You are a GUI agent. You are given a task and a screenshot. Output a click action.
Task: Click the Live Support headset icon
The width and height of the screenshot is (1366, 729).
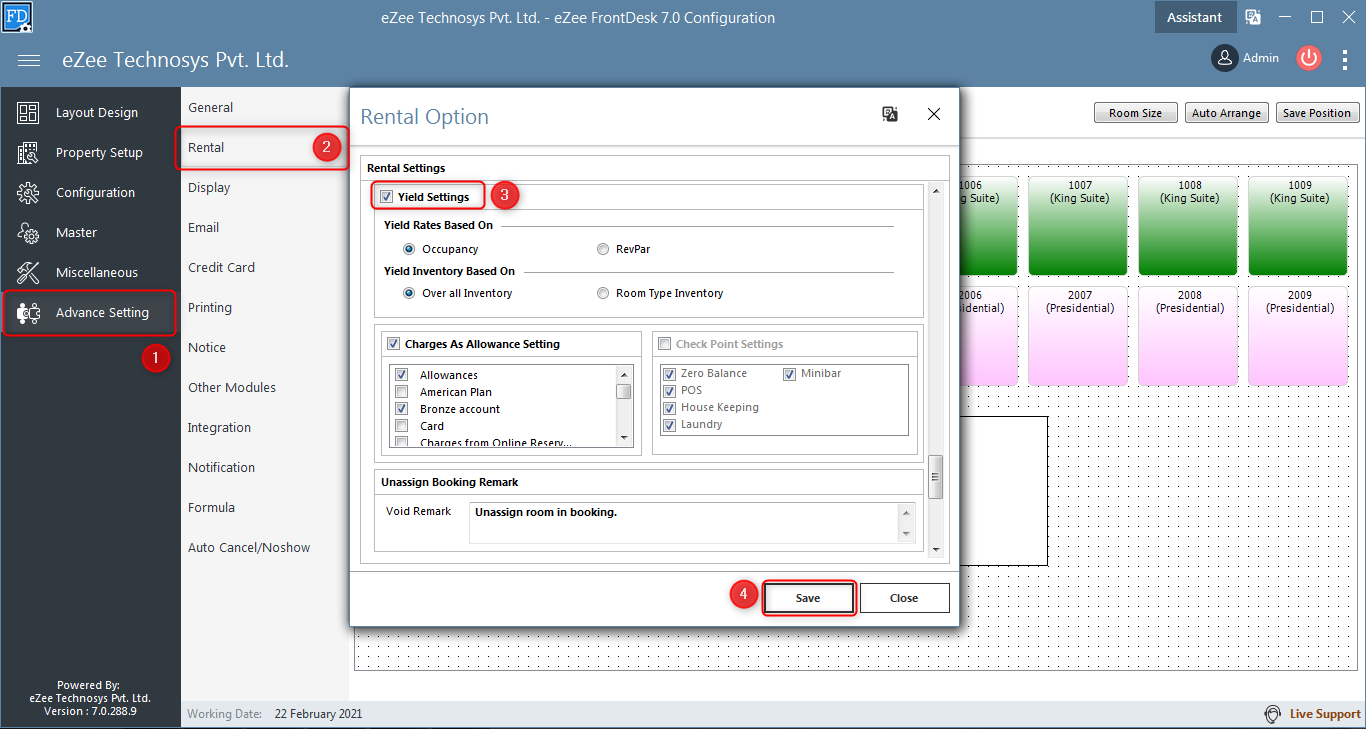click(x=1273, y=714)
